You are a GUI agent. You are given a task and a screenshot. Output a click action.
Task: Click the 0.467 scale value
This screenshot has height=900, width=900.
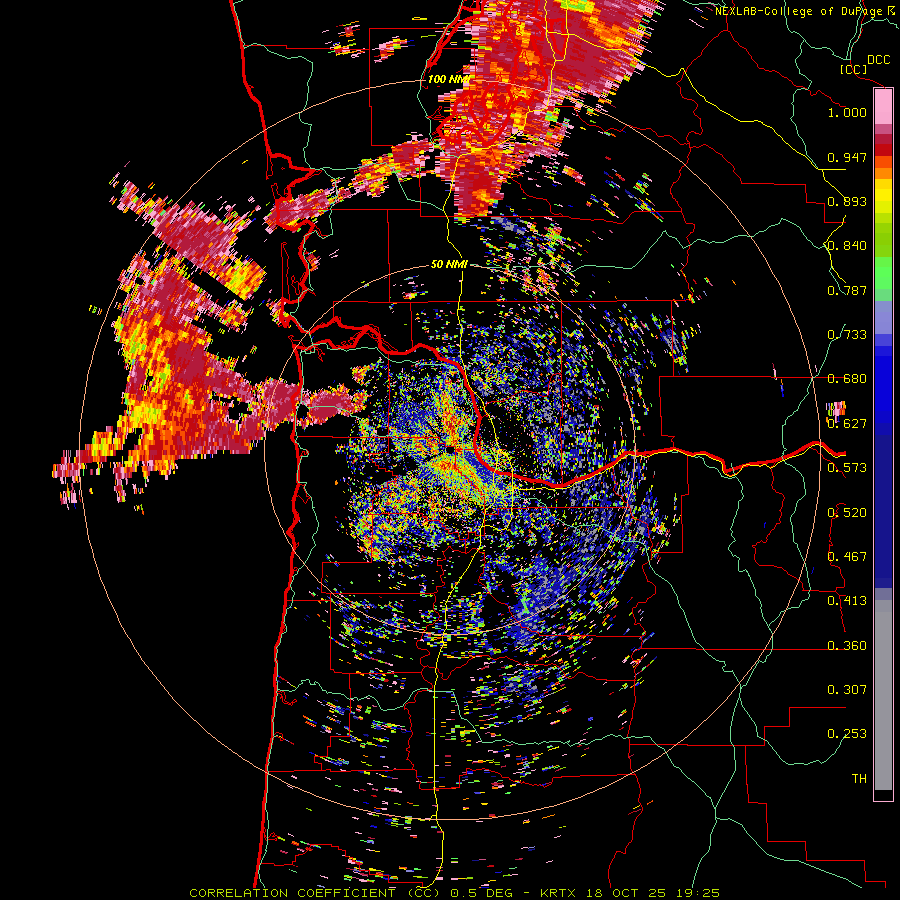click(847, 557)
